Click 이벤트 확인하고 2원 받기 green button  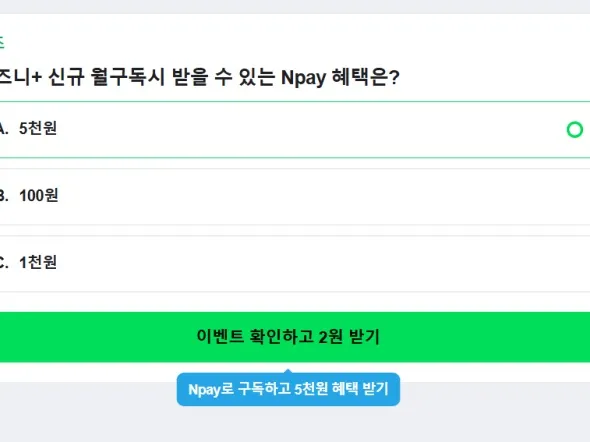(295, 337)
